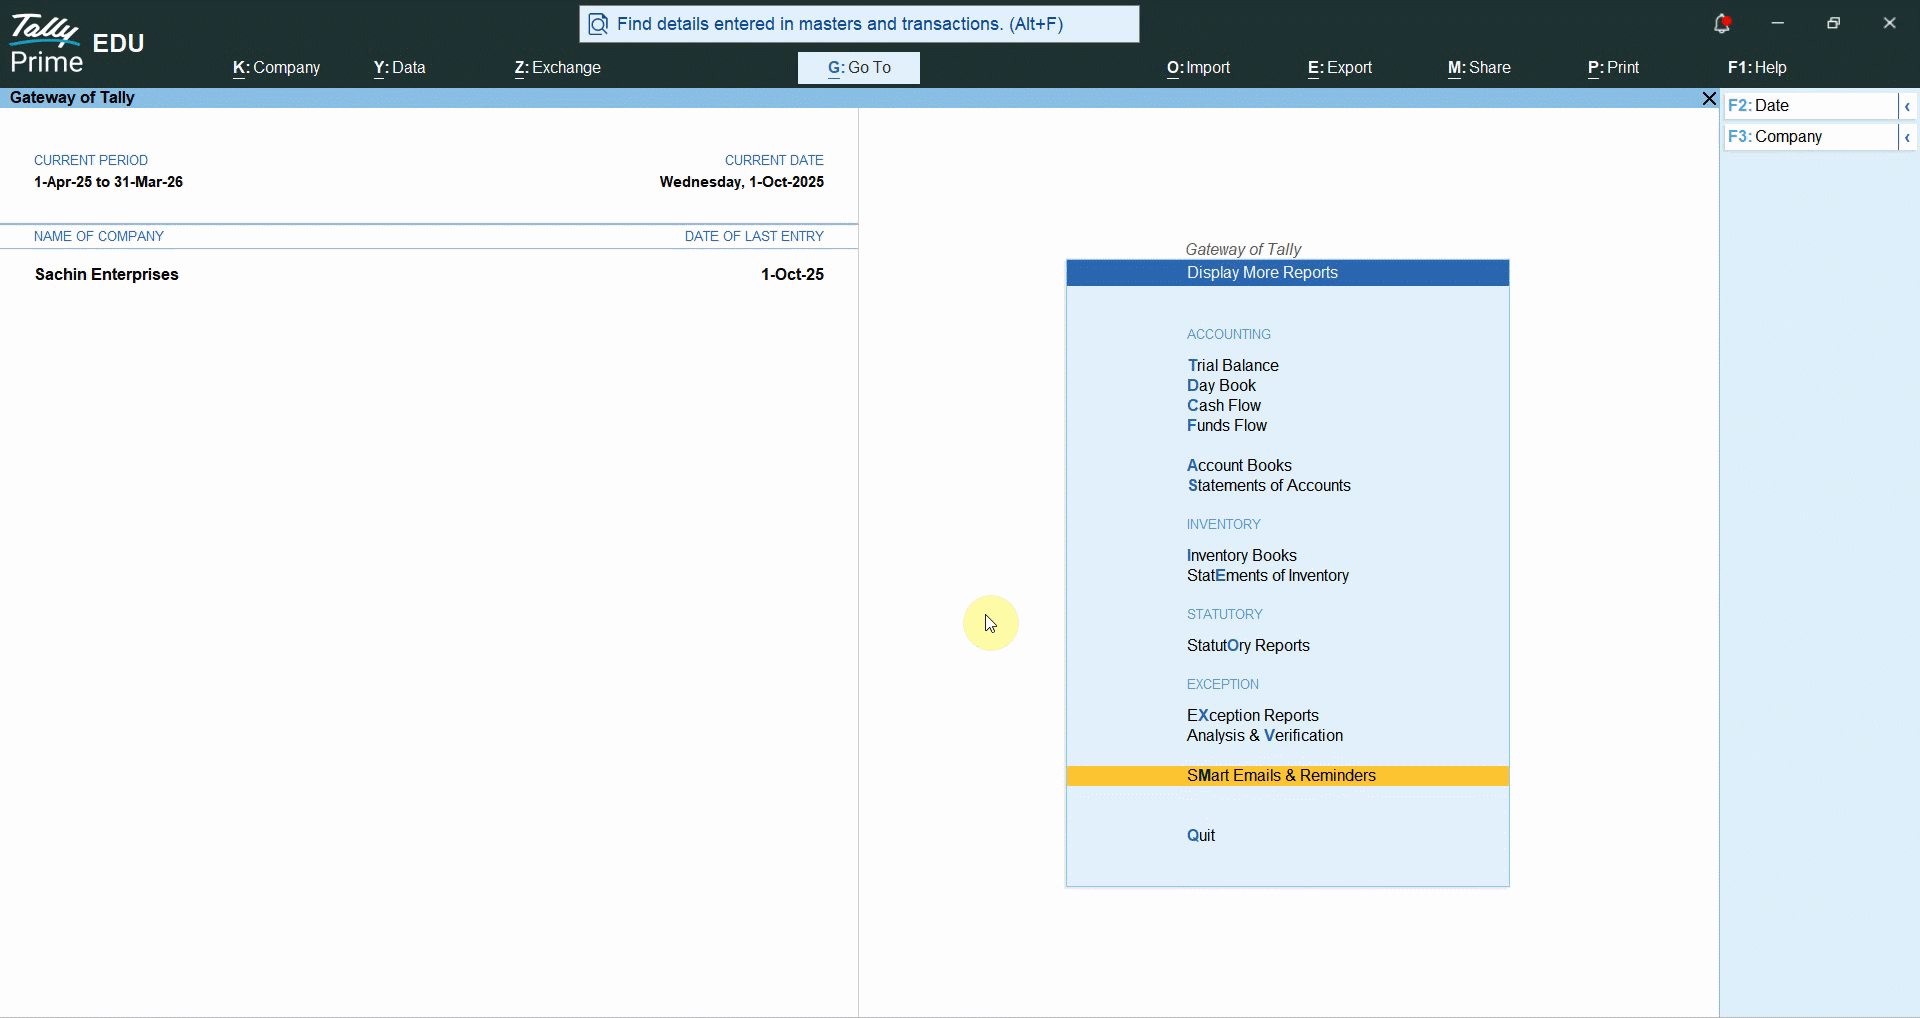Click F2 Date button
This screenshot has width=1920, height=1018.
click(x=1810, y=106)
